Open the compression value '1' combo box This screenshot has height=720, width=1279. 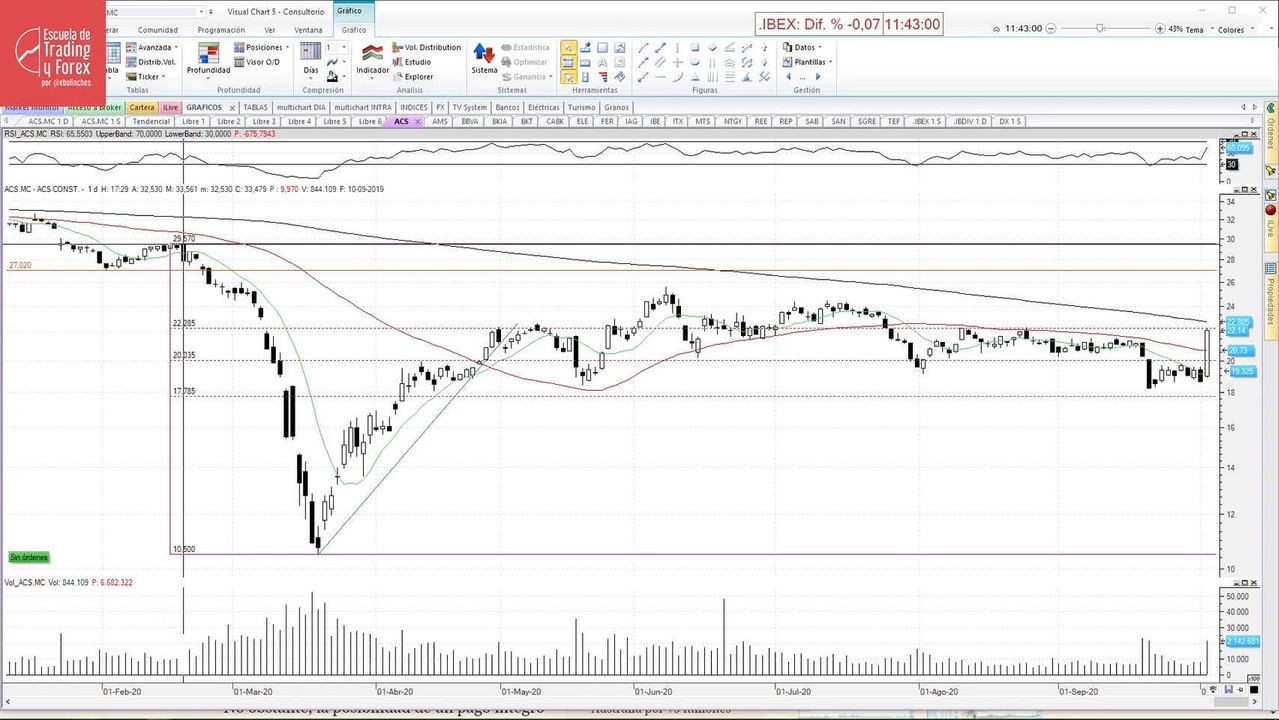coord(337,47)
